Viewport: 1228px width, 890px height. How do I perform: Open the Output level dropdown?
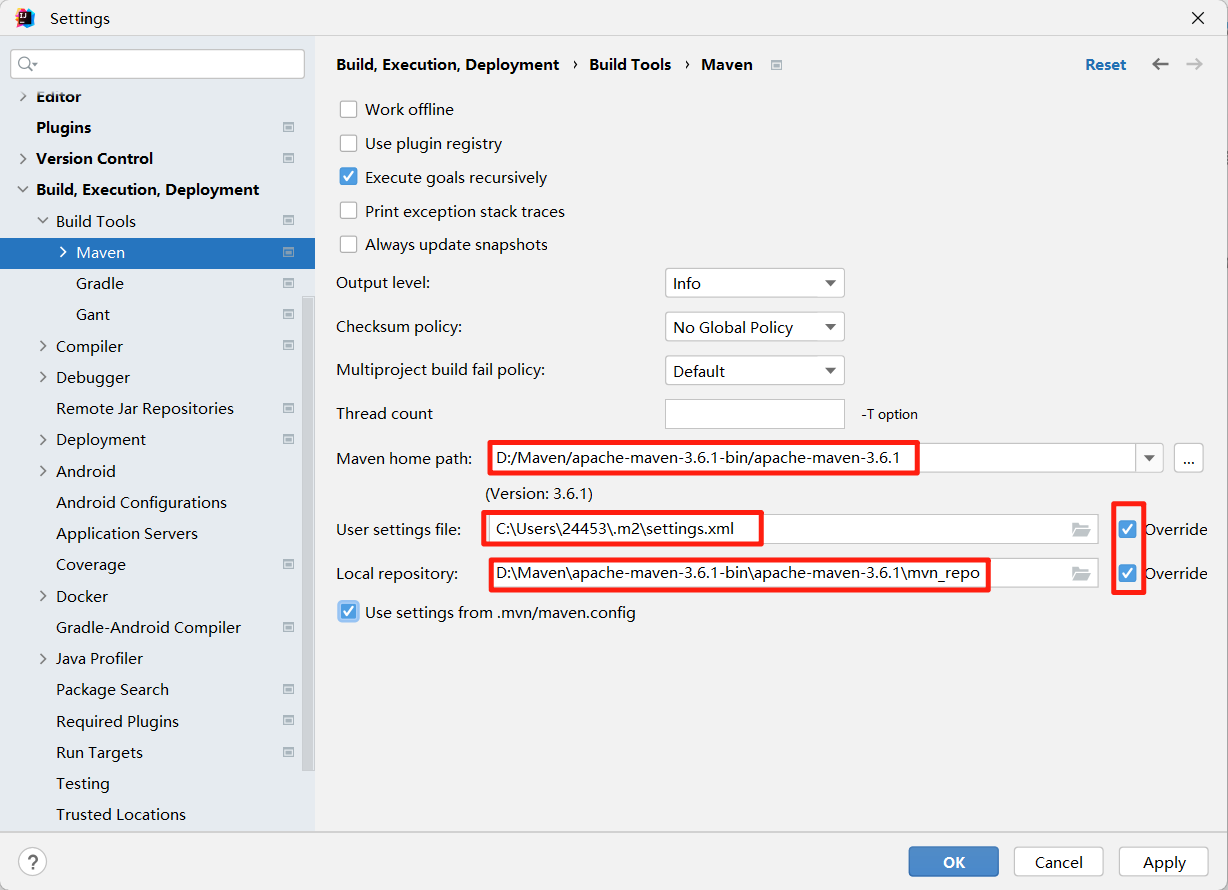tap(755, 283)
